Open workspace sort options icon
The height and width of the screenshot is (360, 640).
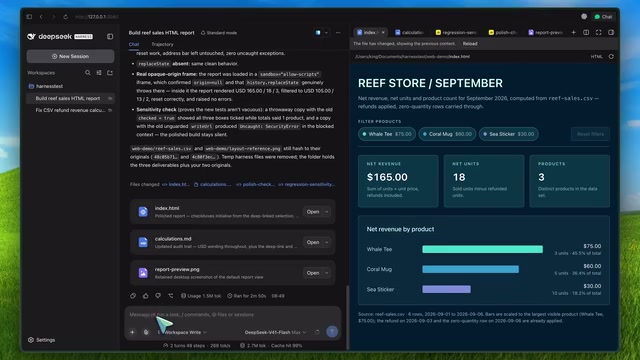(x=99, y=73)
